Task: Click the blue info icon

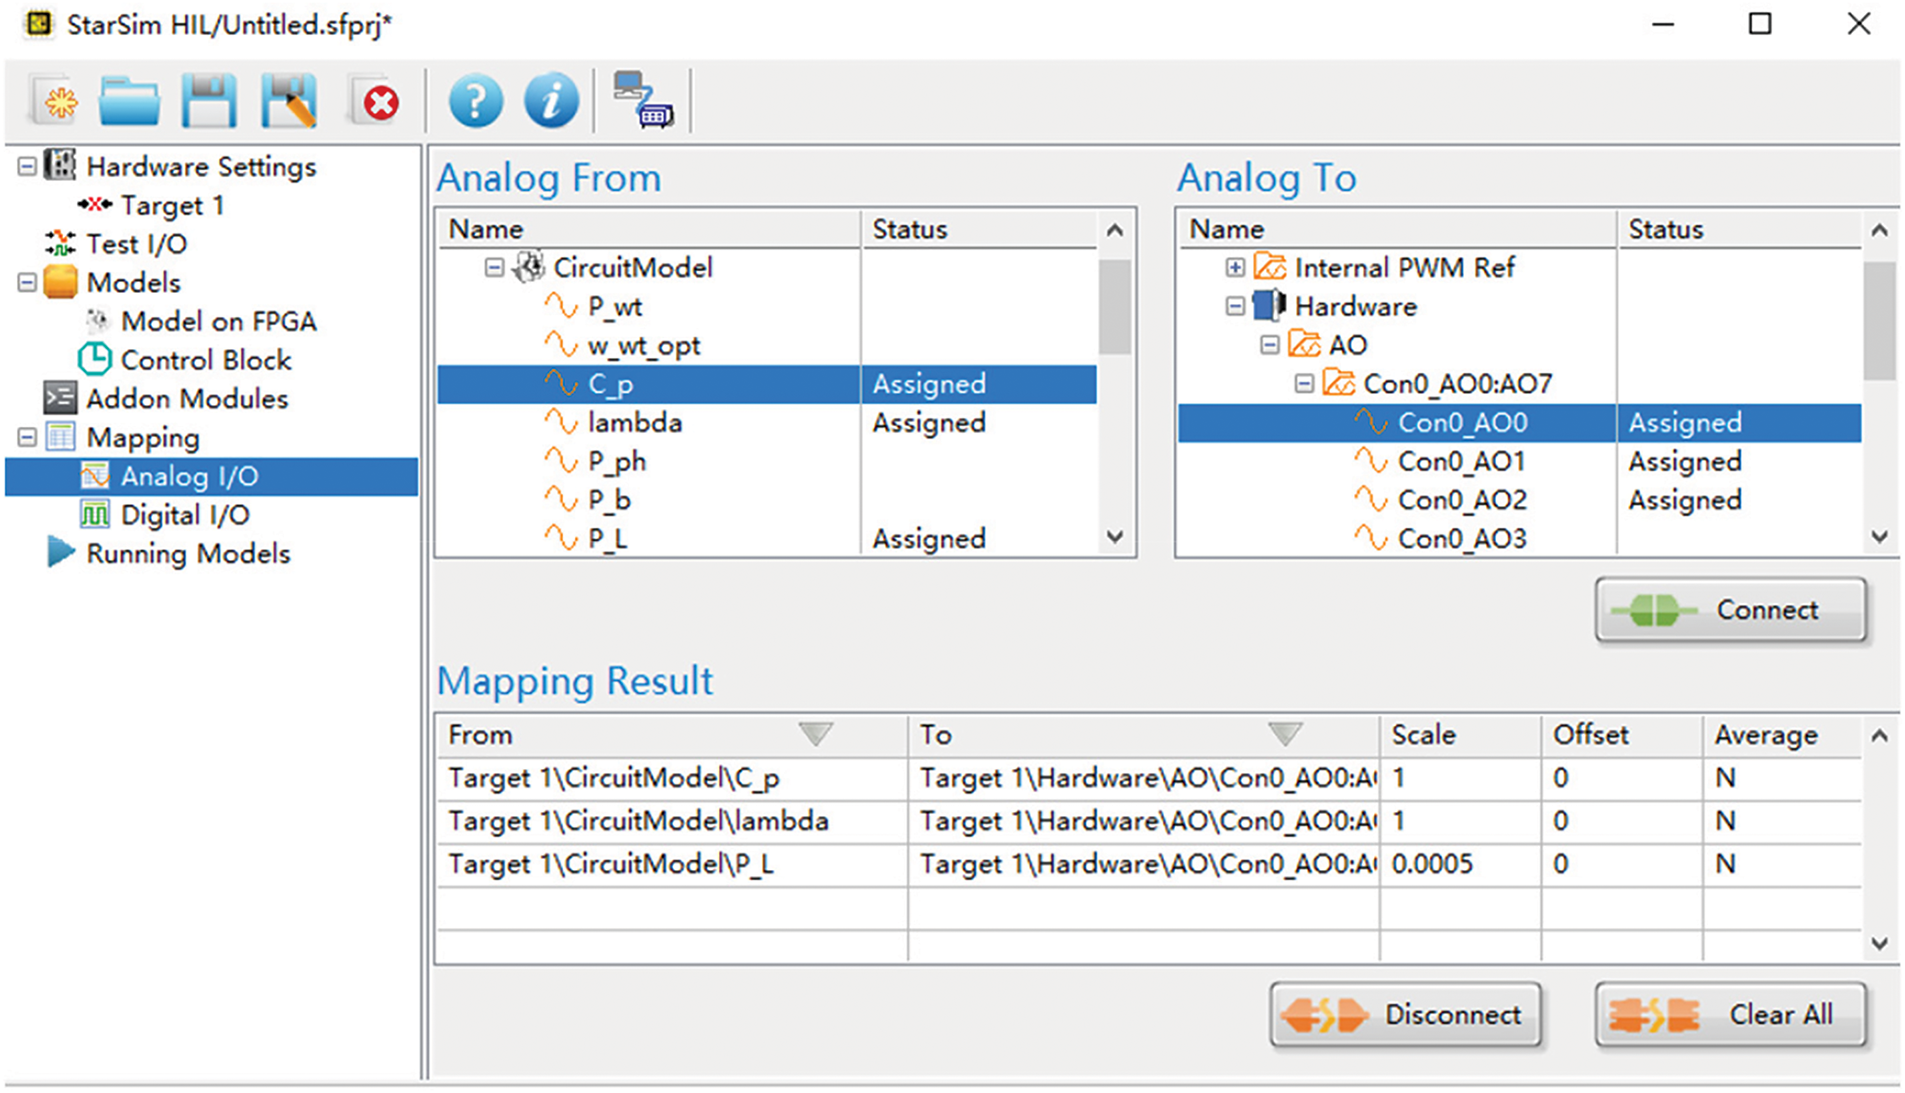Action: click(551, 101)
